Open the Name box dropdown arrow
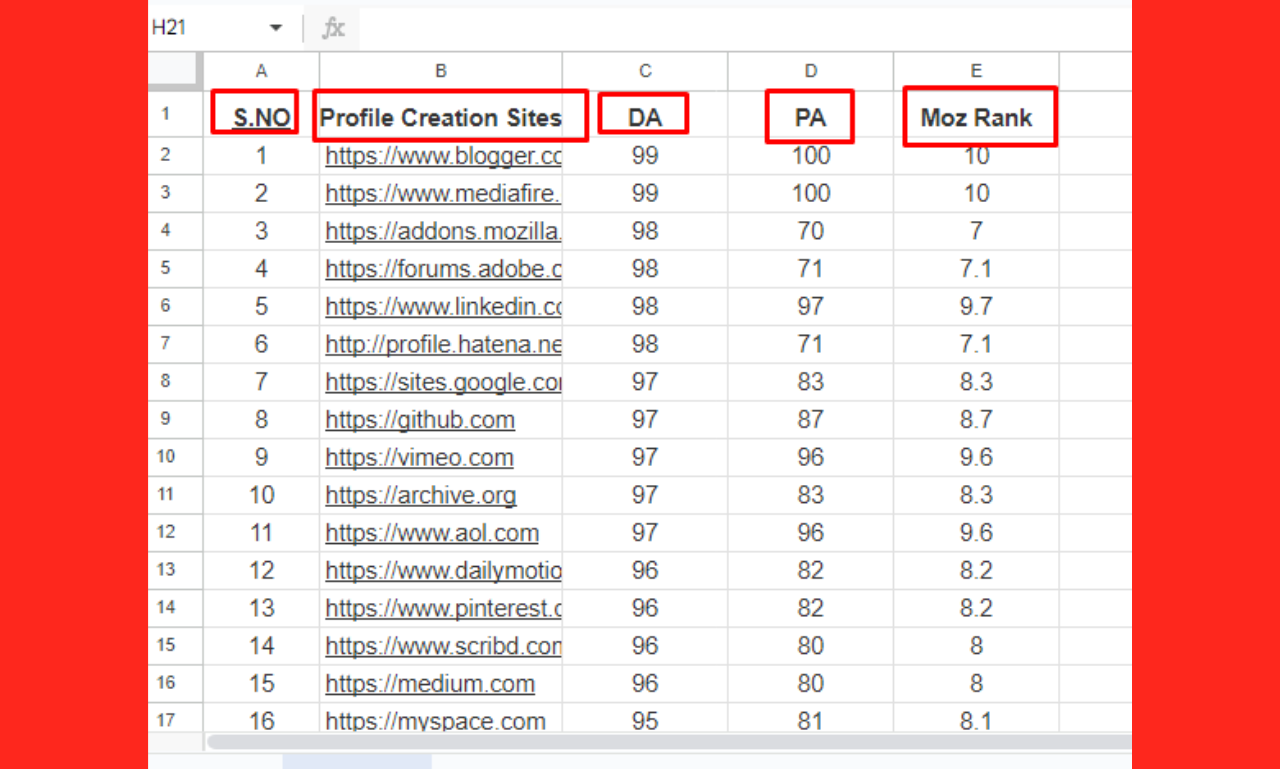 [x=276, y=29]
